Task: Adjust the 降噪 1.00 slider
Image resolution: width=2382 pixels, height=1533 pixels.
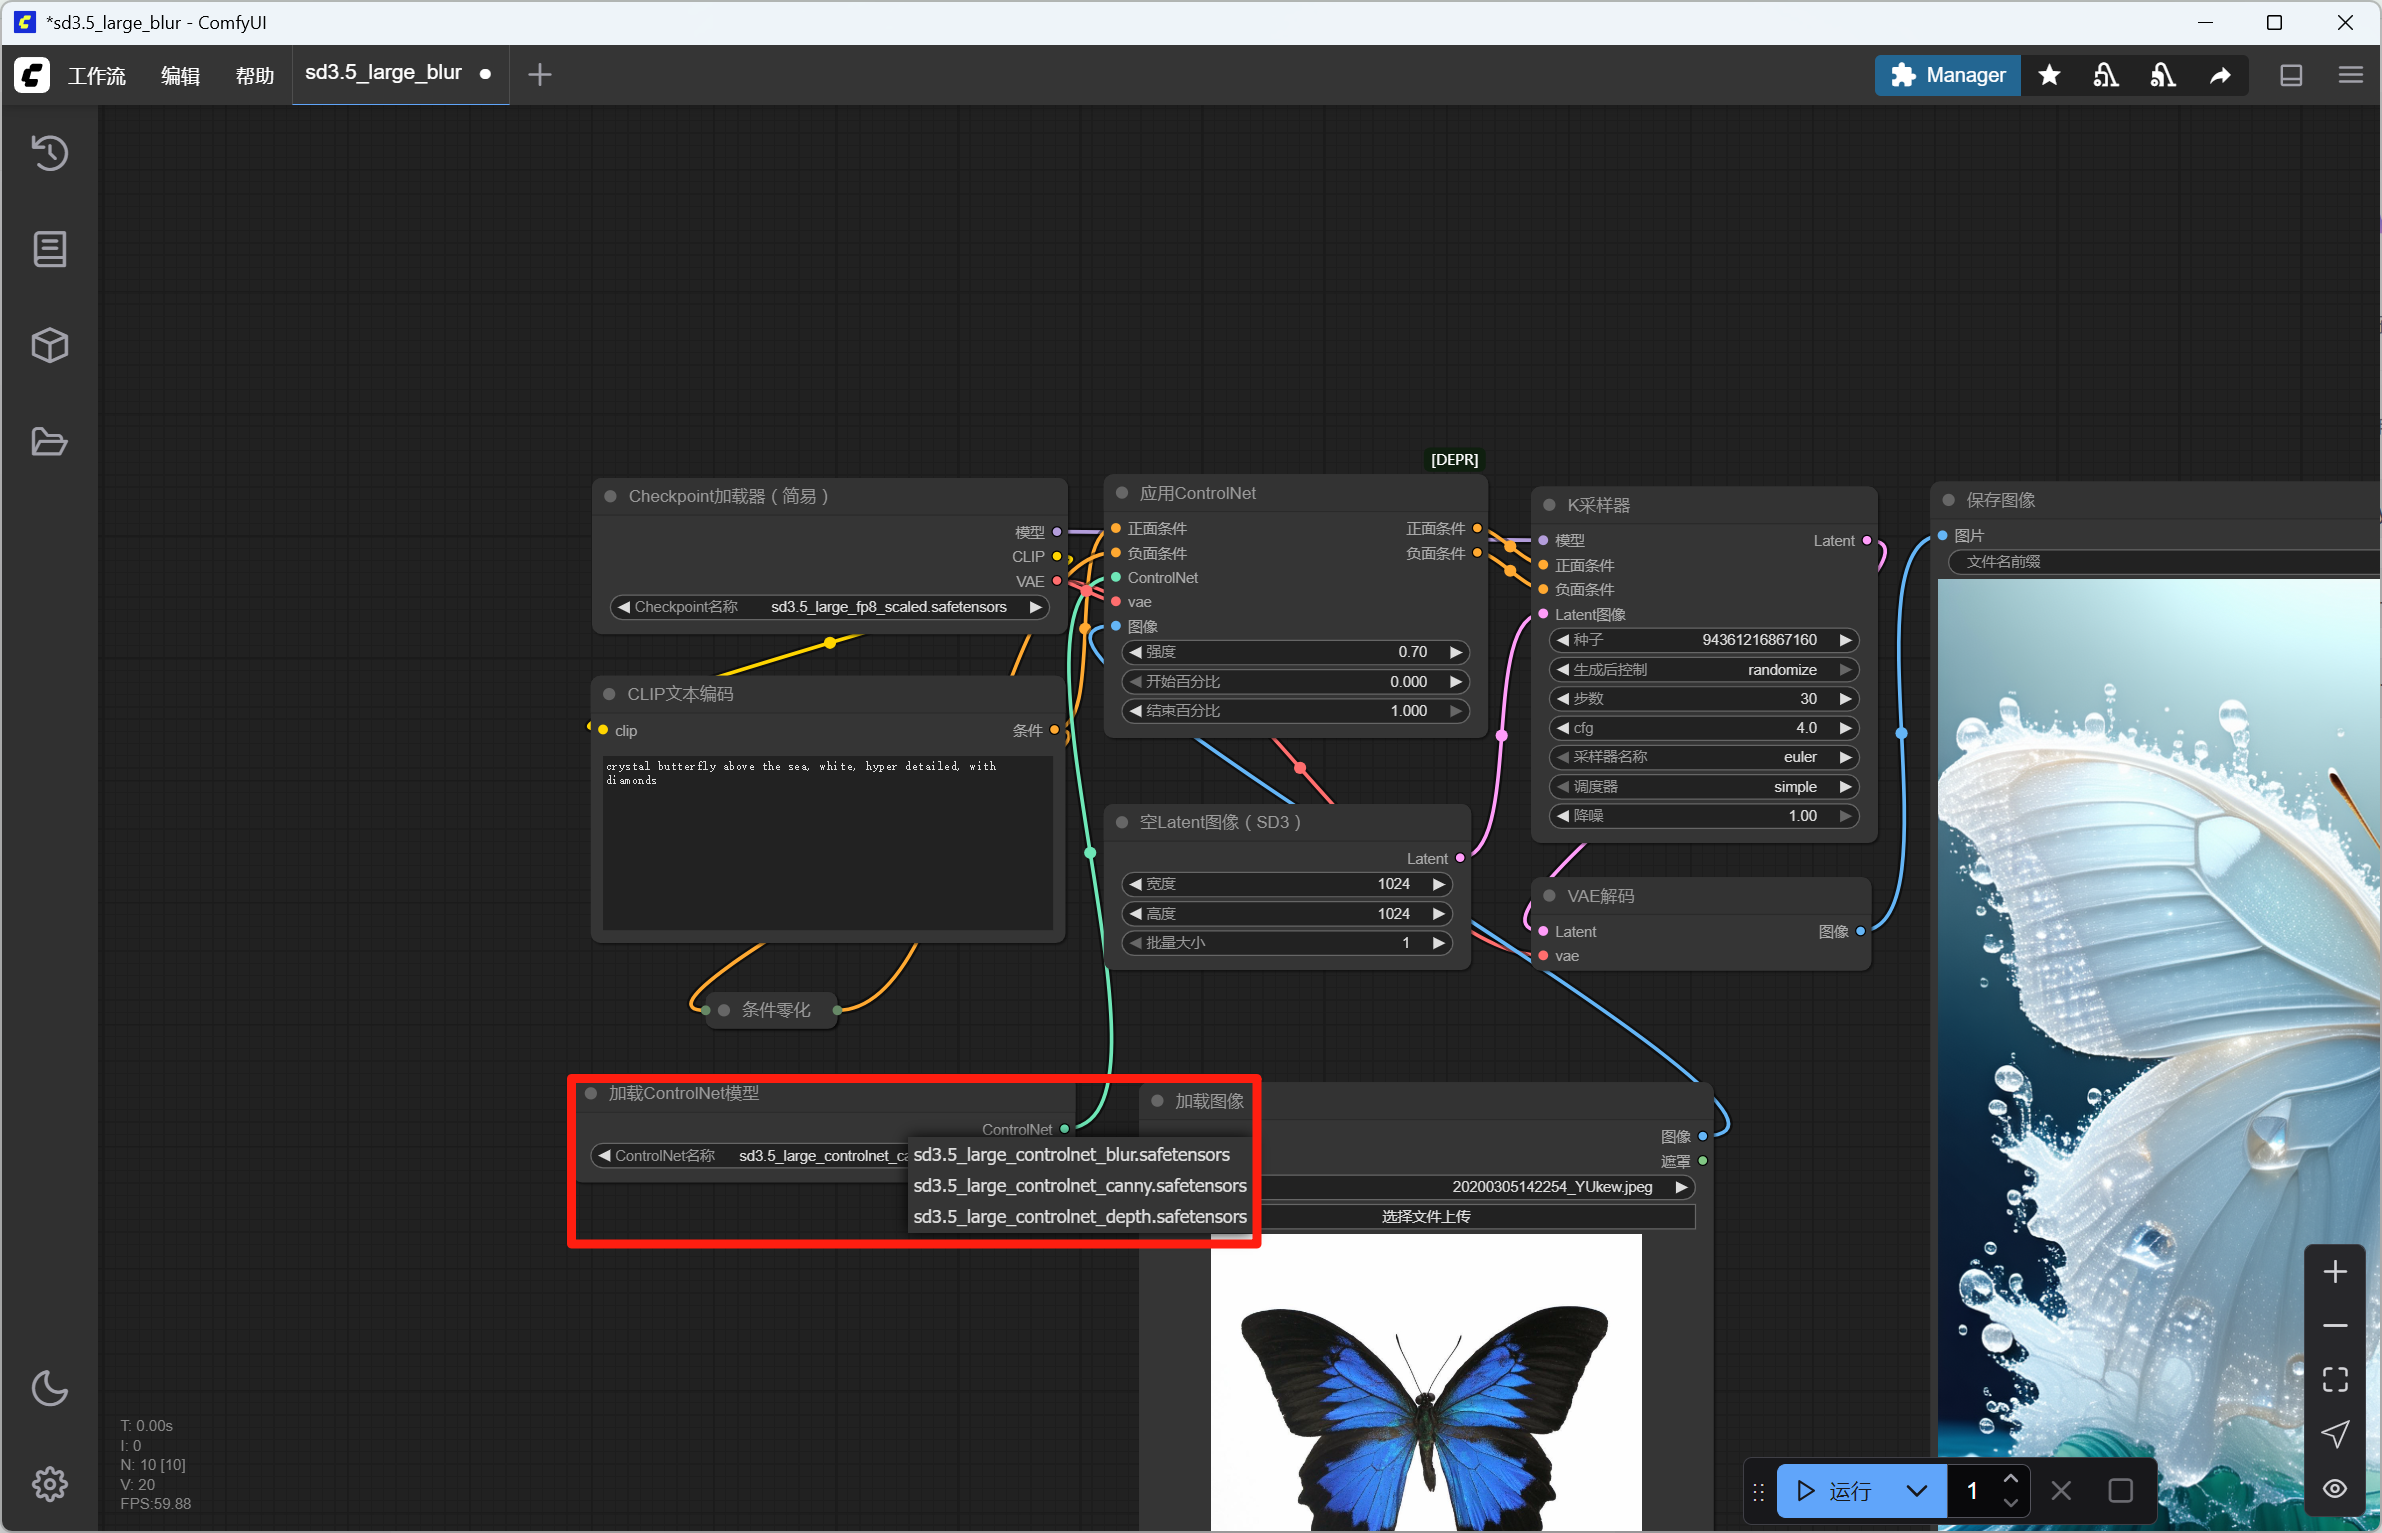Action: pos(1704,816)
